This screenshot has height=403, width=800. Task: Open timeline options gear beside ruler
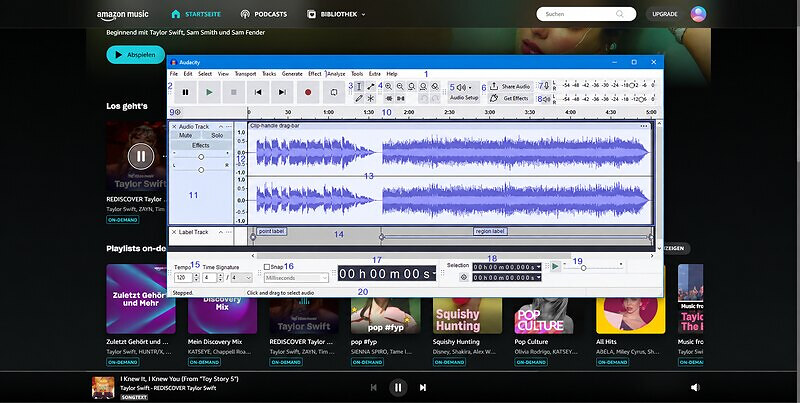(178, 112)
